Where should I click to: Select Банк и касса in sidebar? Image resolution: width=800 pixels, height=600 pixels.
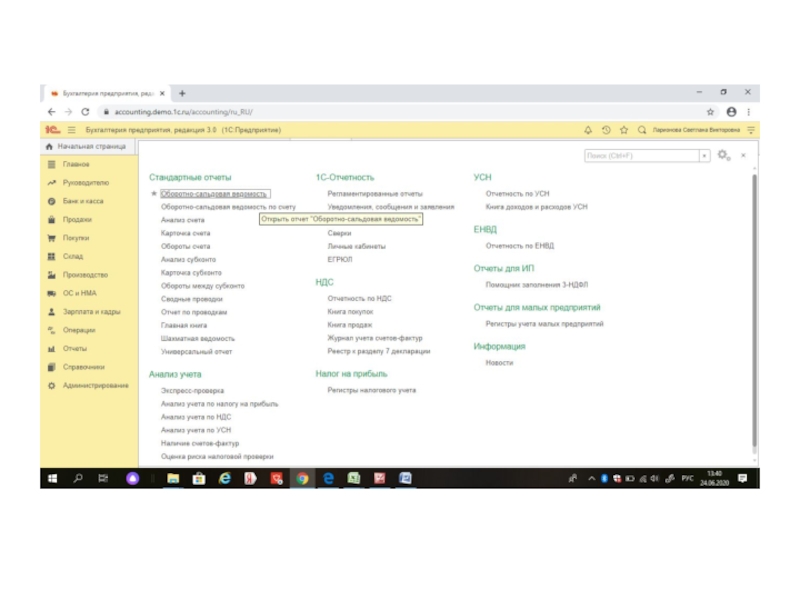point(83,201)
